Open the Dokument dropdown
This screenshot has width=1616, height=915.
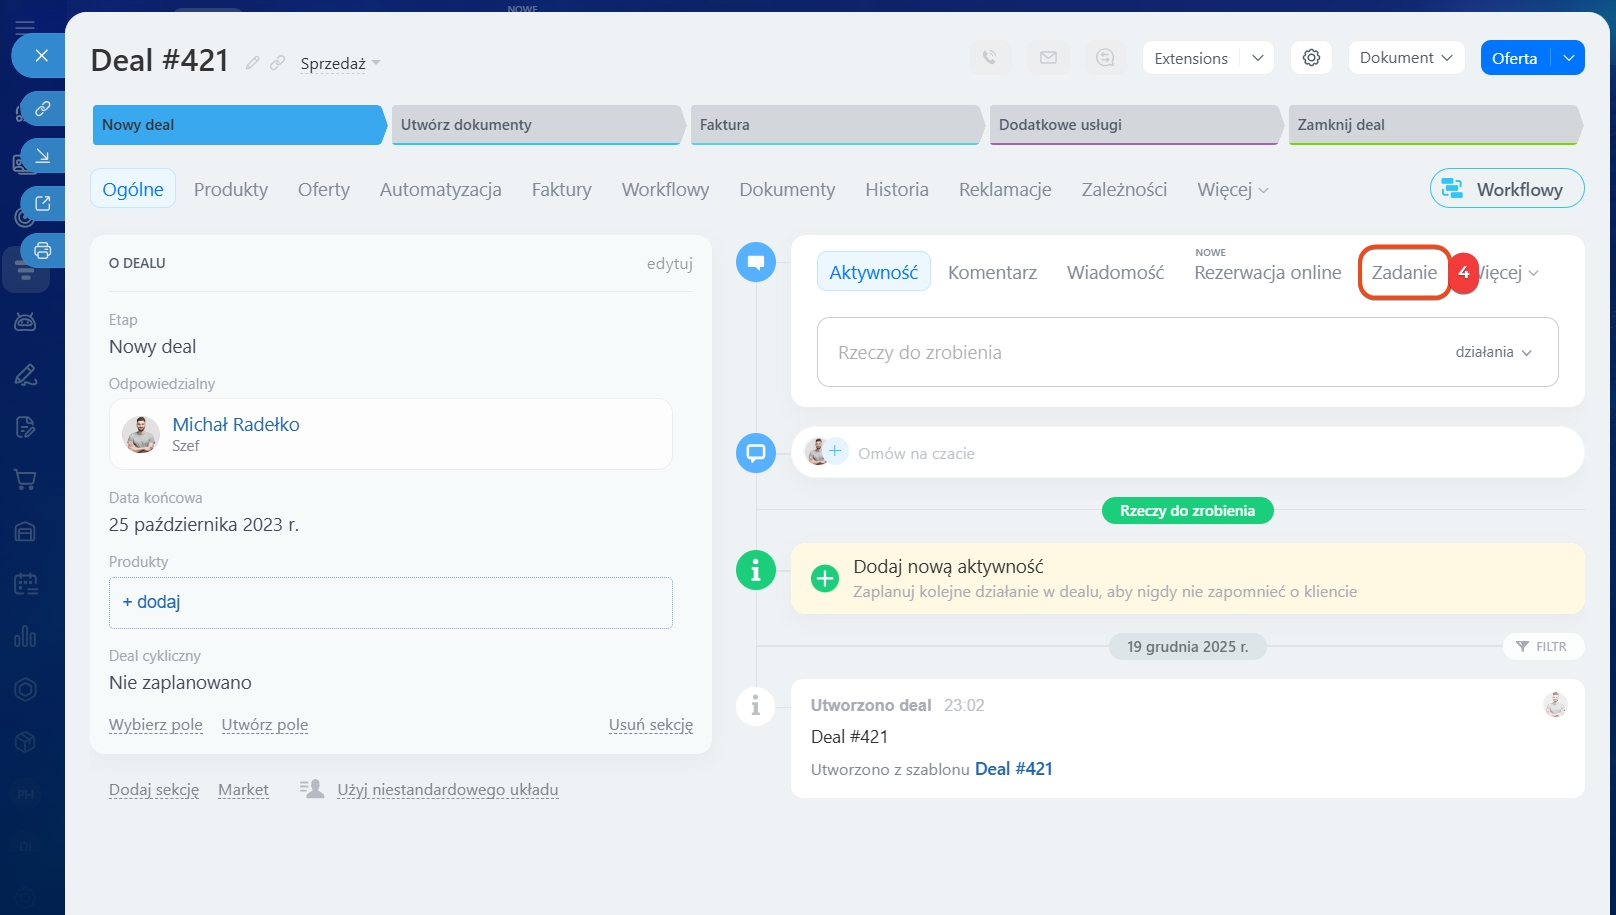coord(1405,58)
